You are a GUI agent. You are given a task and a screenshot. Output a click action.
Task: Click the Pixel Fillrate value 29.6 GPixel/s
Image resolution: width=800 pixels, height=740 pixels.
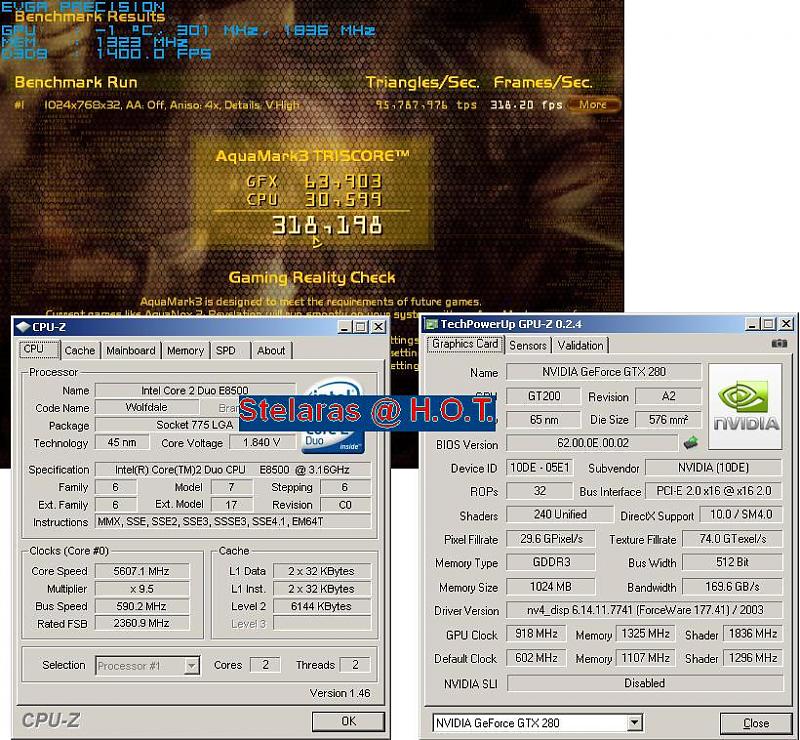click(x=551, y=539)
